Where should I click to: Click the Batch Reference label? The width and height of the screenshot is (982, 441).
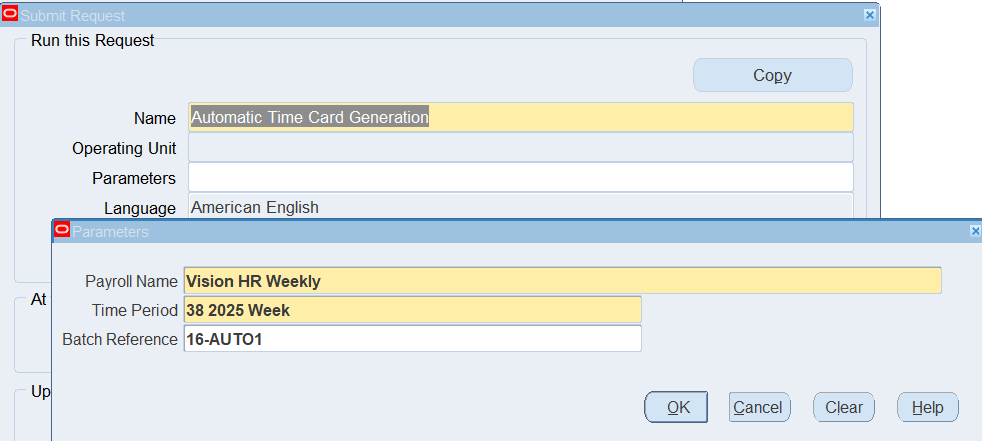[x=120, y=339]
